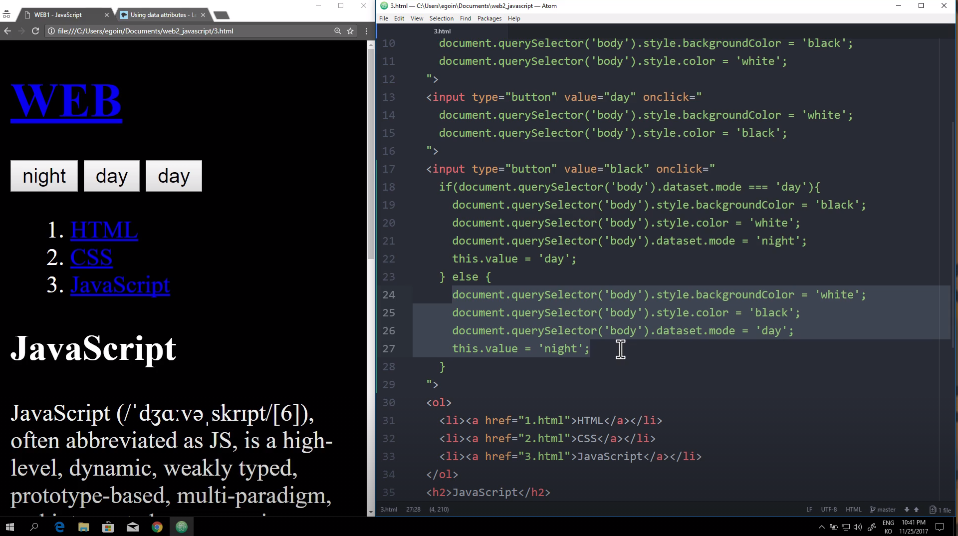Go back in the Chrome browser
Viewport: 958px width, 536px height.
coord(7,31)
